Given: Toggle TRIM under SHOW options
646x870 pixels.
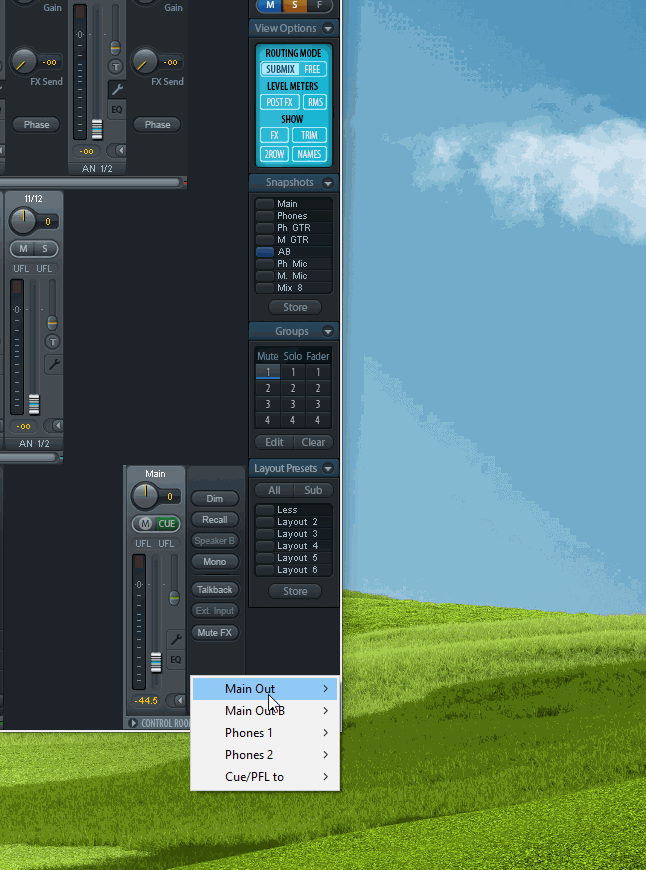Looking at the screenshot, I should pos(309,135).
